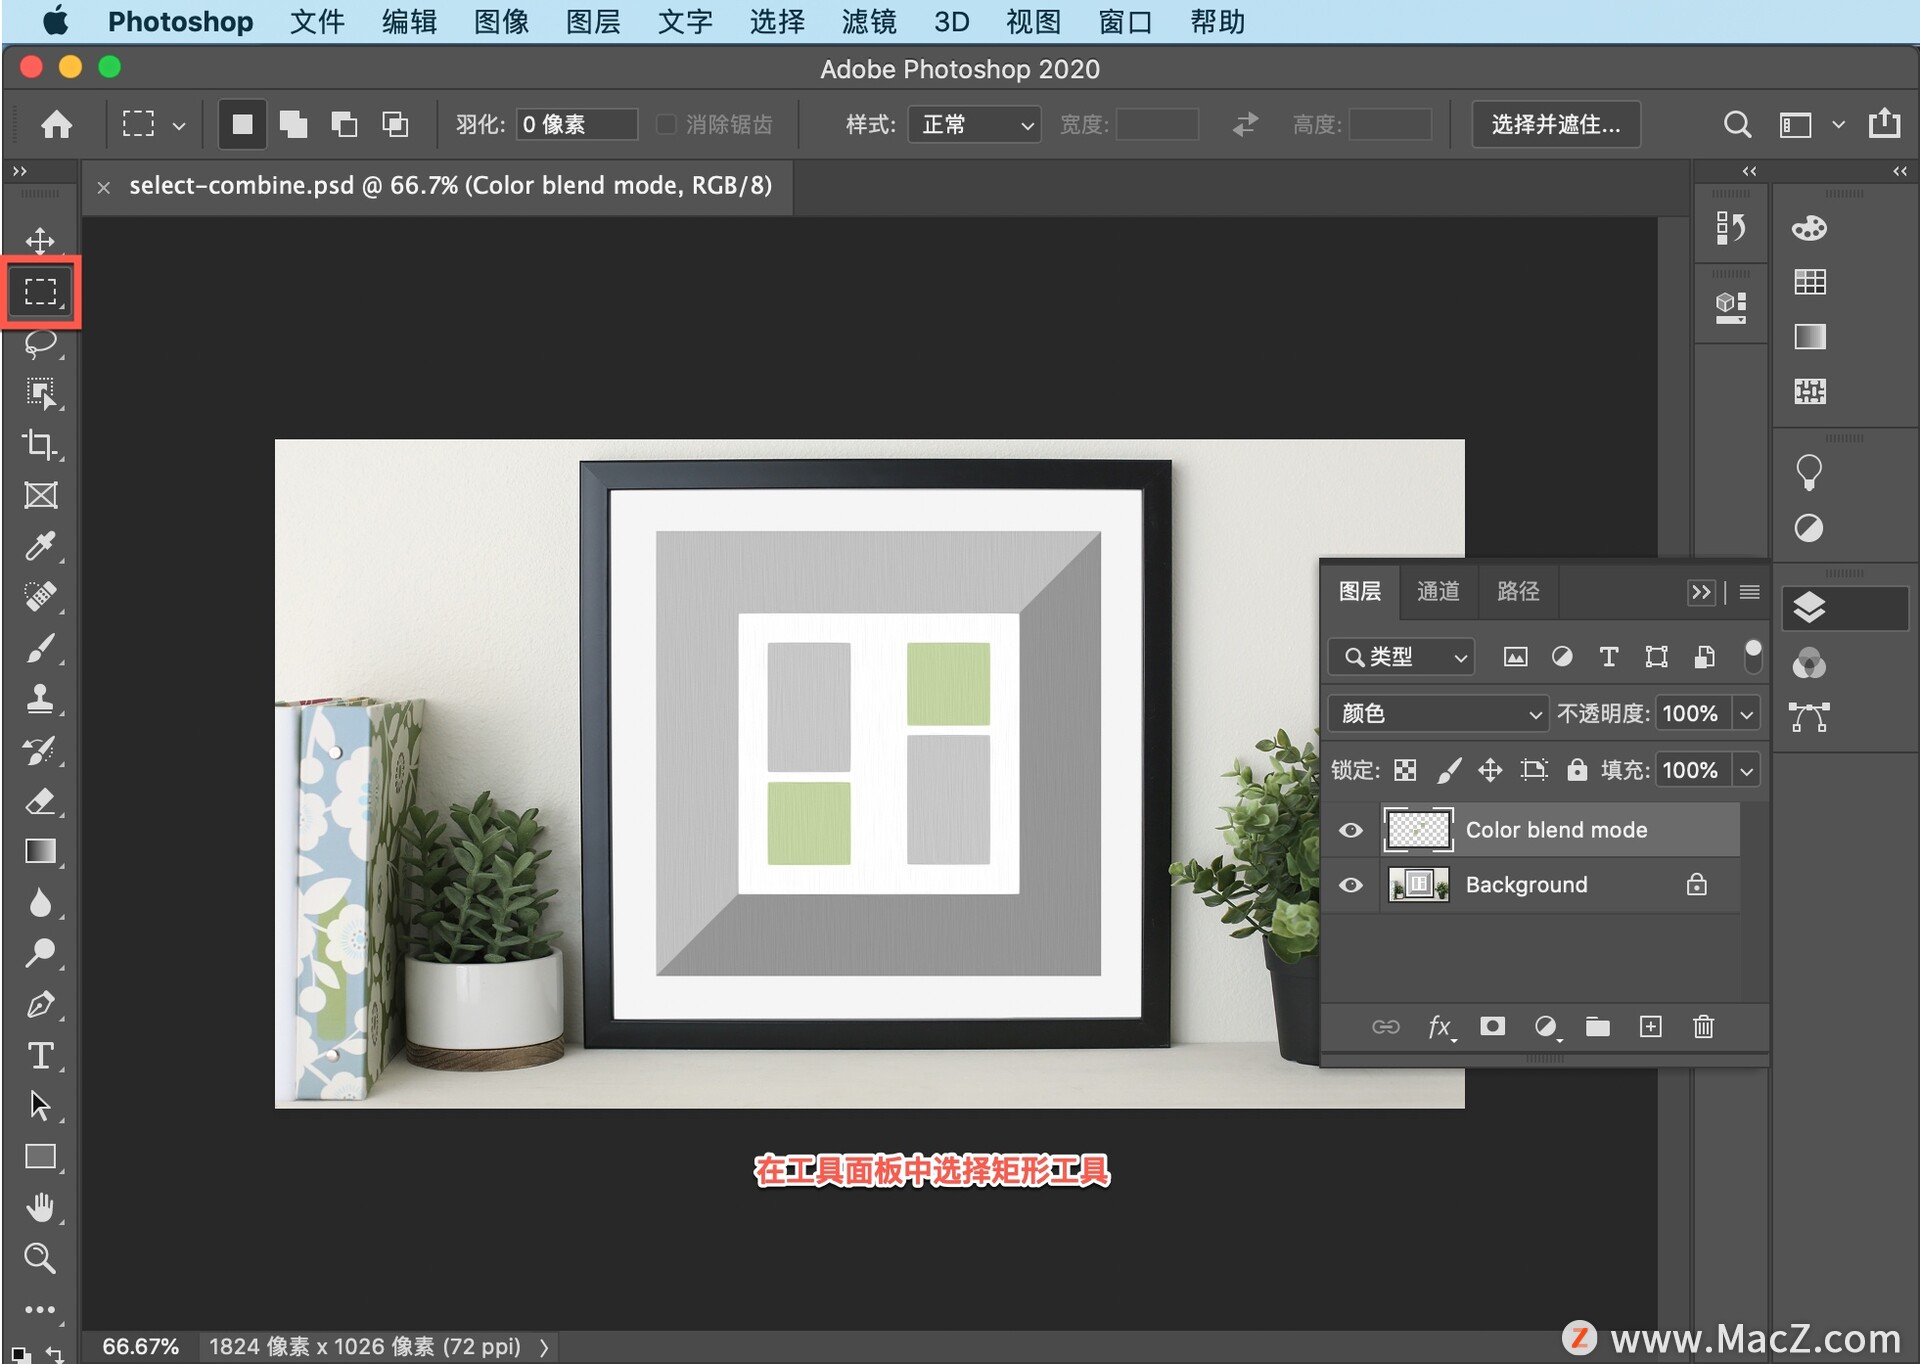
Task: Choose Intersect with selection mode
Action: [x=395, y=124]
